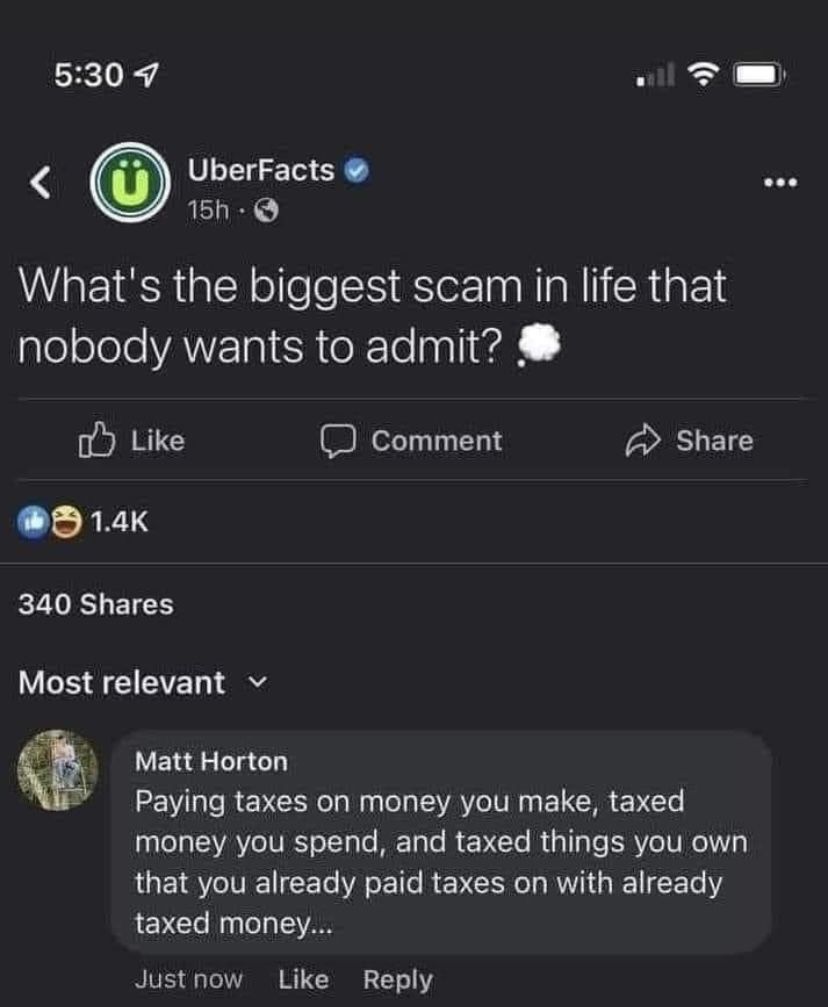
Task: Tap the Matt Horton commenter name
Action: [211, 761]
